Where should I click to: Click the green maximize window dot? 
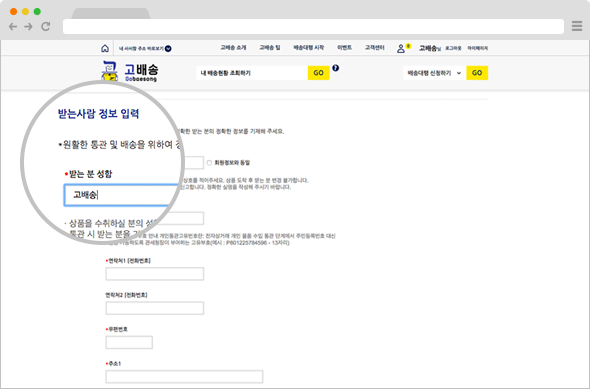pyautogui.click(x=37, y=11)
